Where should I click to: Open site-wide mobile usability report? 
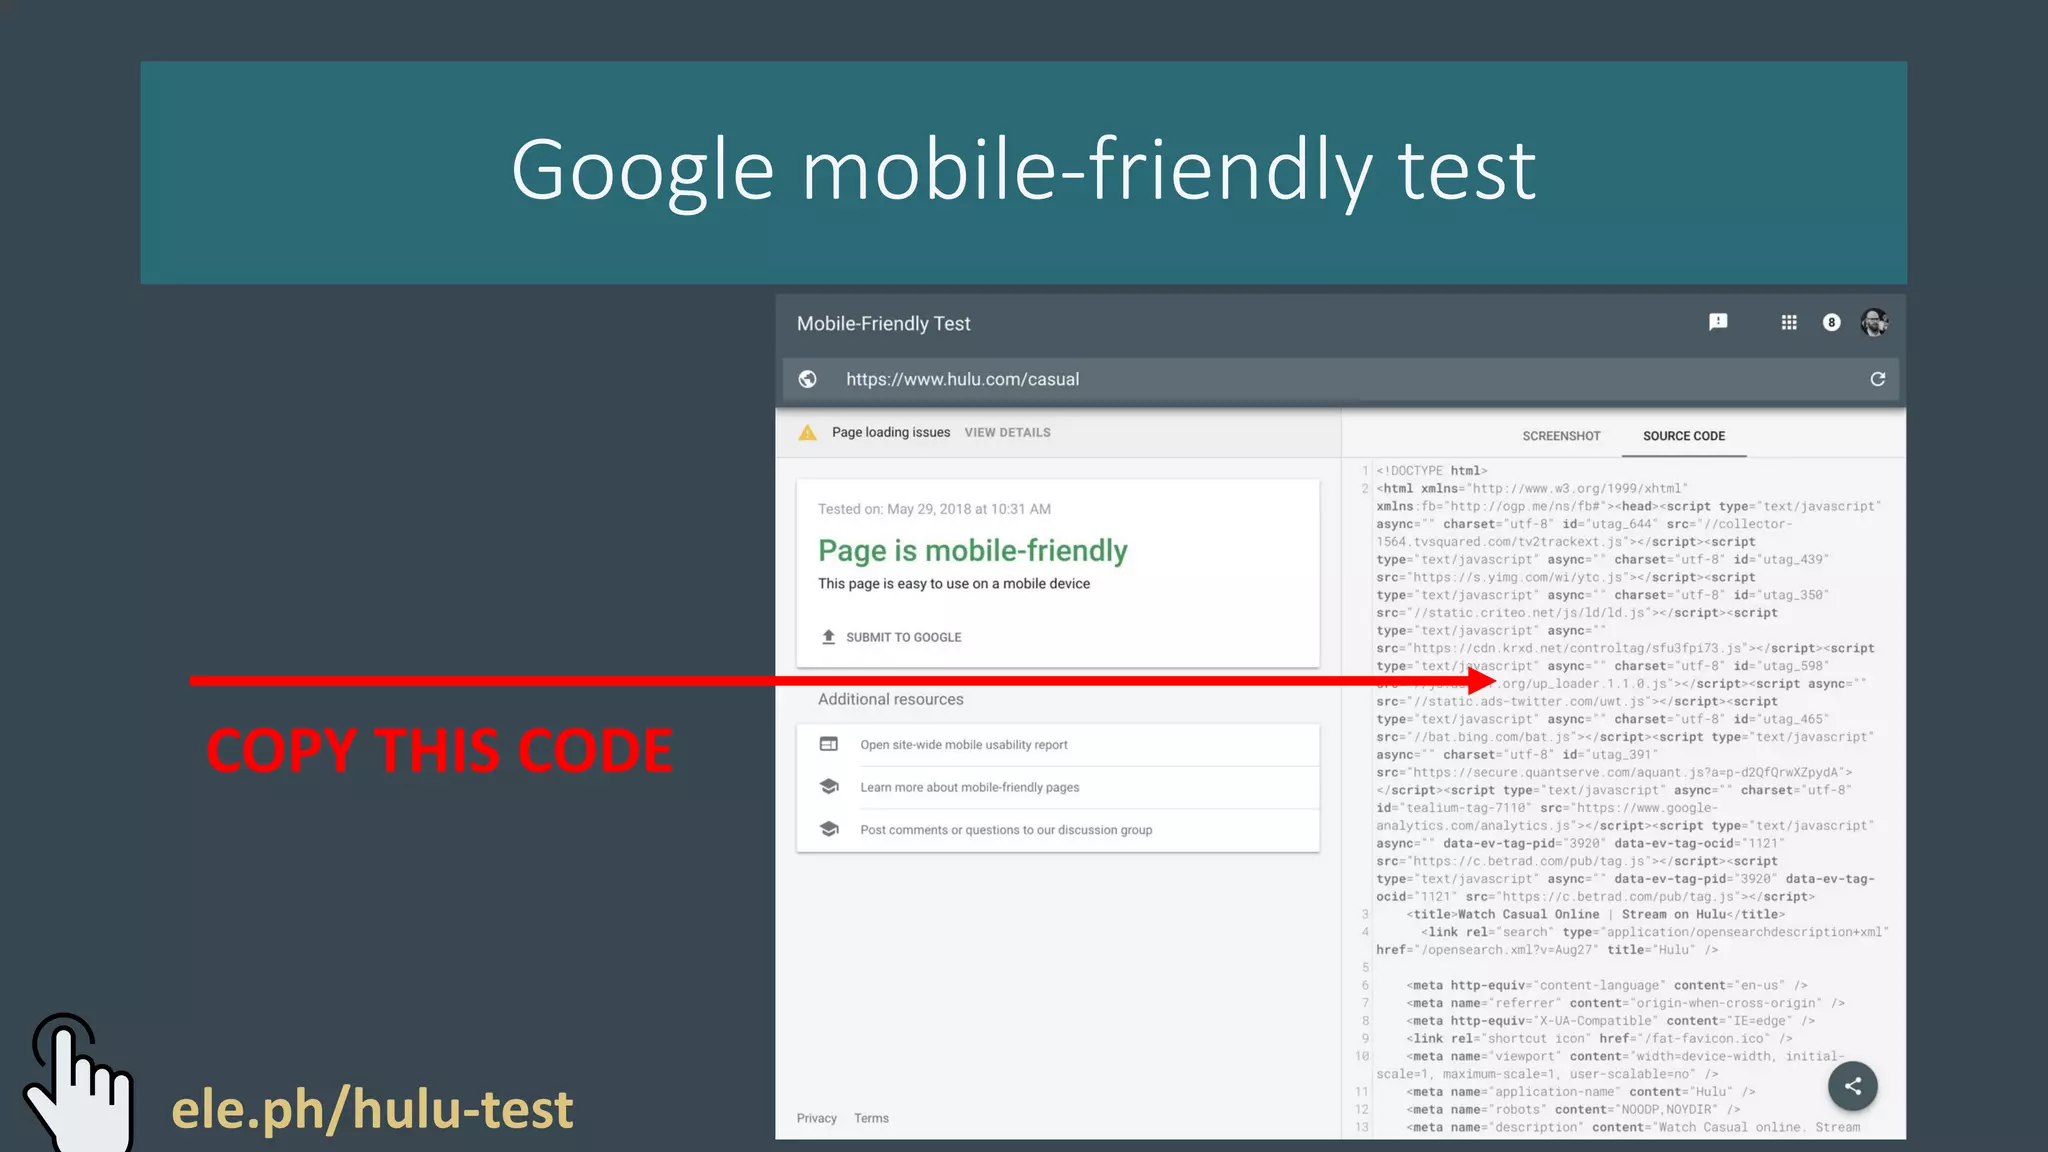coord(964,745)
